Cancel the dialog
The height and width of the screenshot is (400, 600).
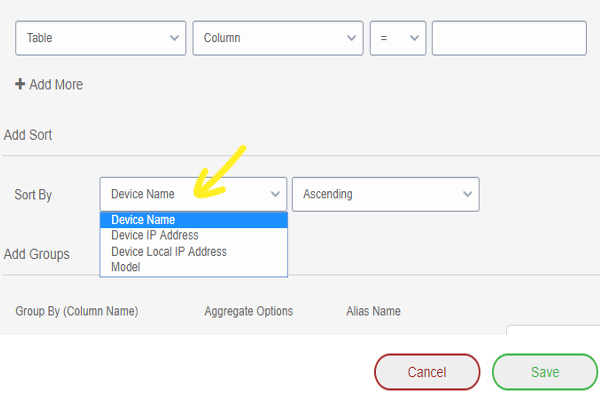pyautogui.click(x=427, y=372)
